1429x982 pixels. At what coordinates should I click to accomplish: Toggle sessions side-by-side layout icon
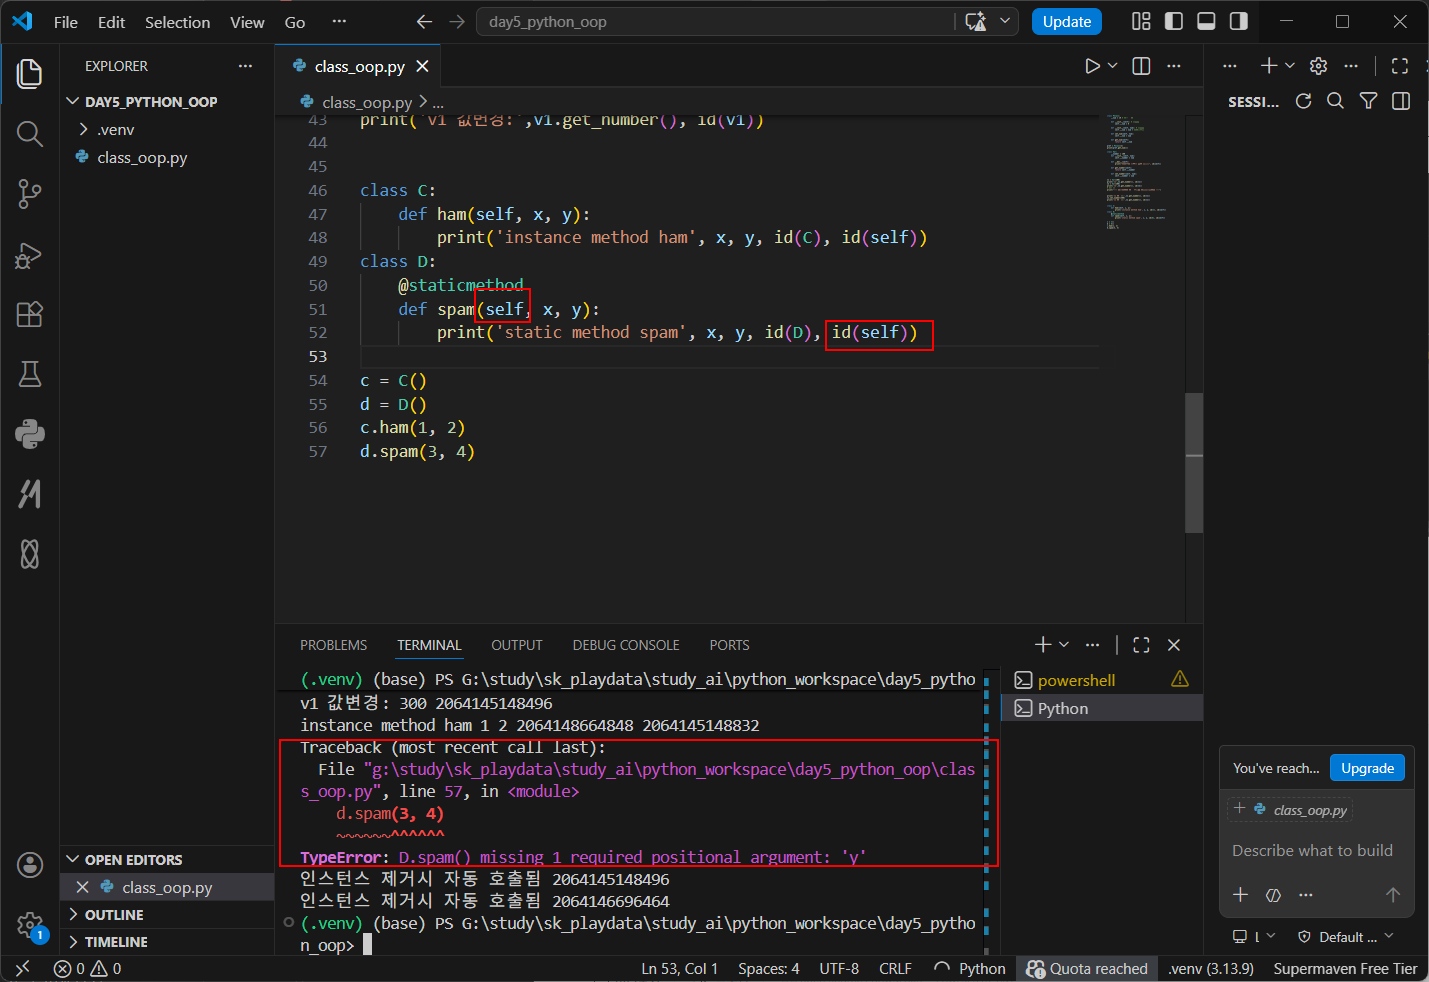tap(1401, 101)
